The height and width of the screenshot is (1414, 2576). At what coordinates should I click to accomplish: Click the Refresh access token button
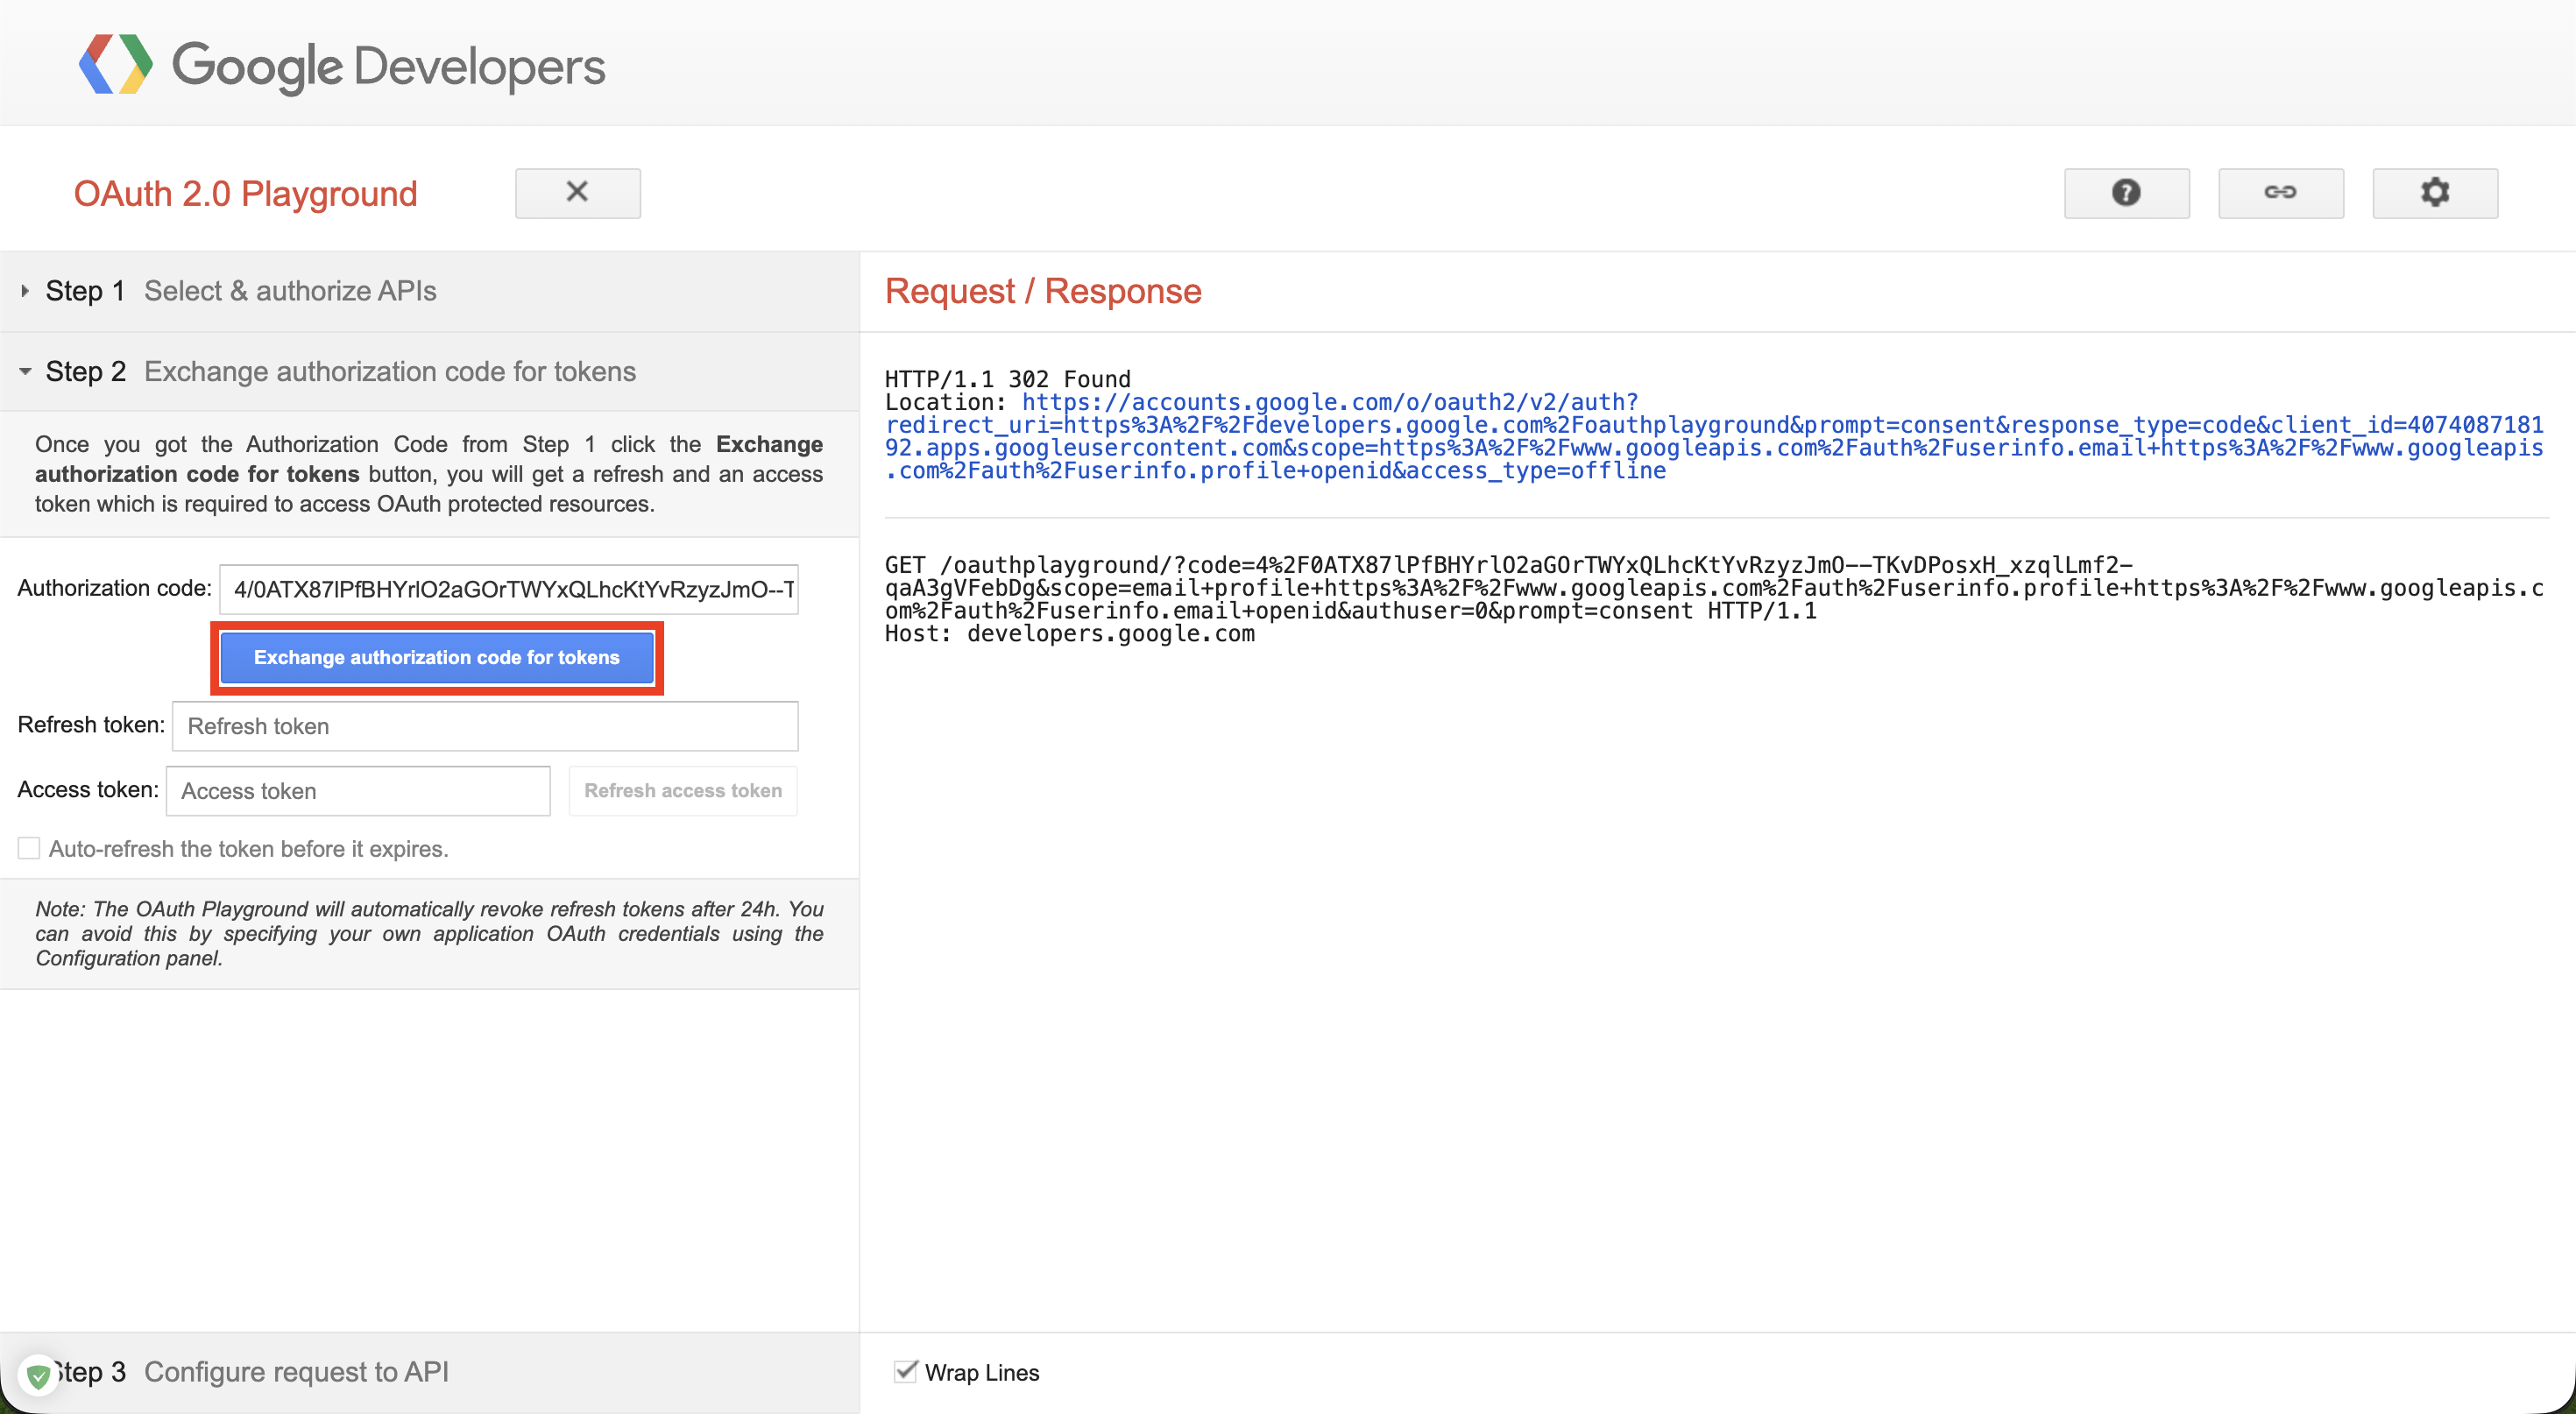pyautogui.click(x=683, y=790)
